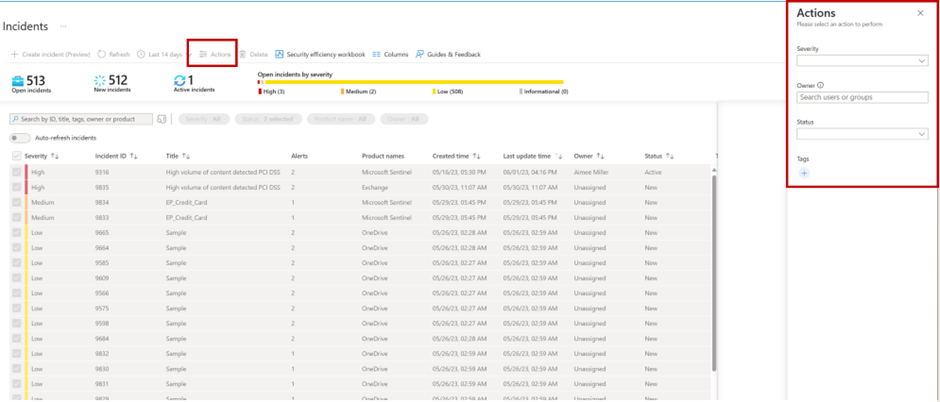Select the incident row with ID 9566
Viewport: 940px width, 402px height.
coord(361,293)
